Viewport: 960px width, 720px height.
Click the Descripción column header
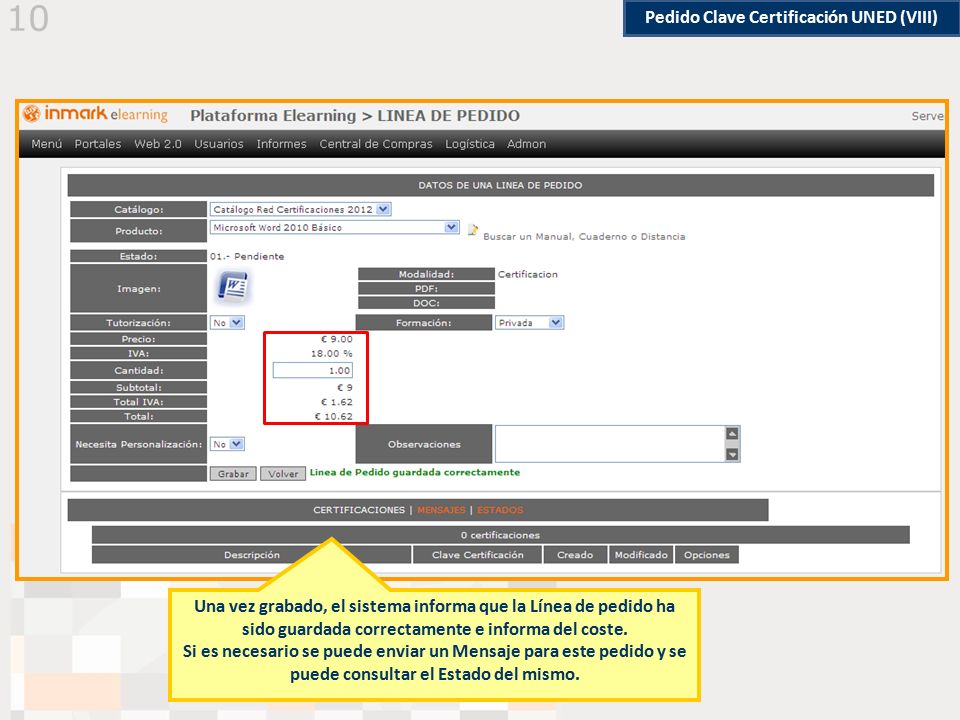(x=252, y=555)
